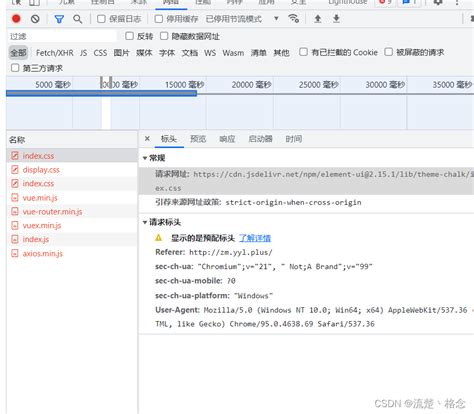Open the 响应 tab
This screenshot has width=474, height=414.
click(227, 139)
